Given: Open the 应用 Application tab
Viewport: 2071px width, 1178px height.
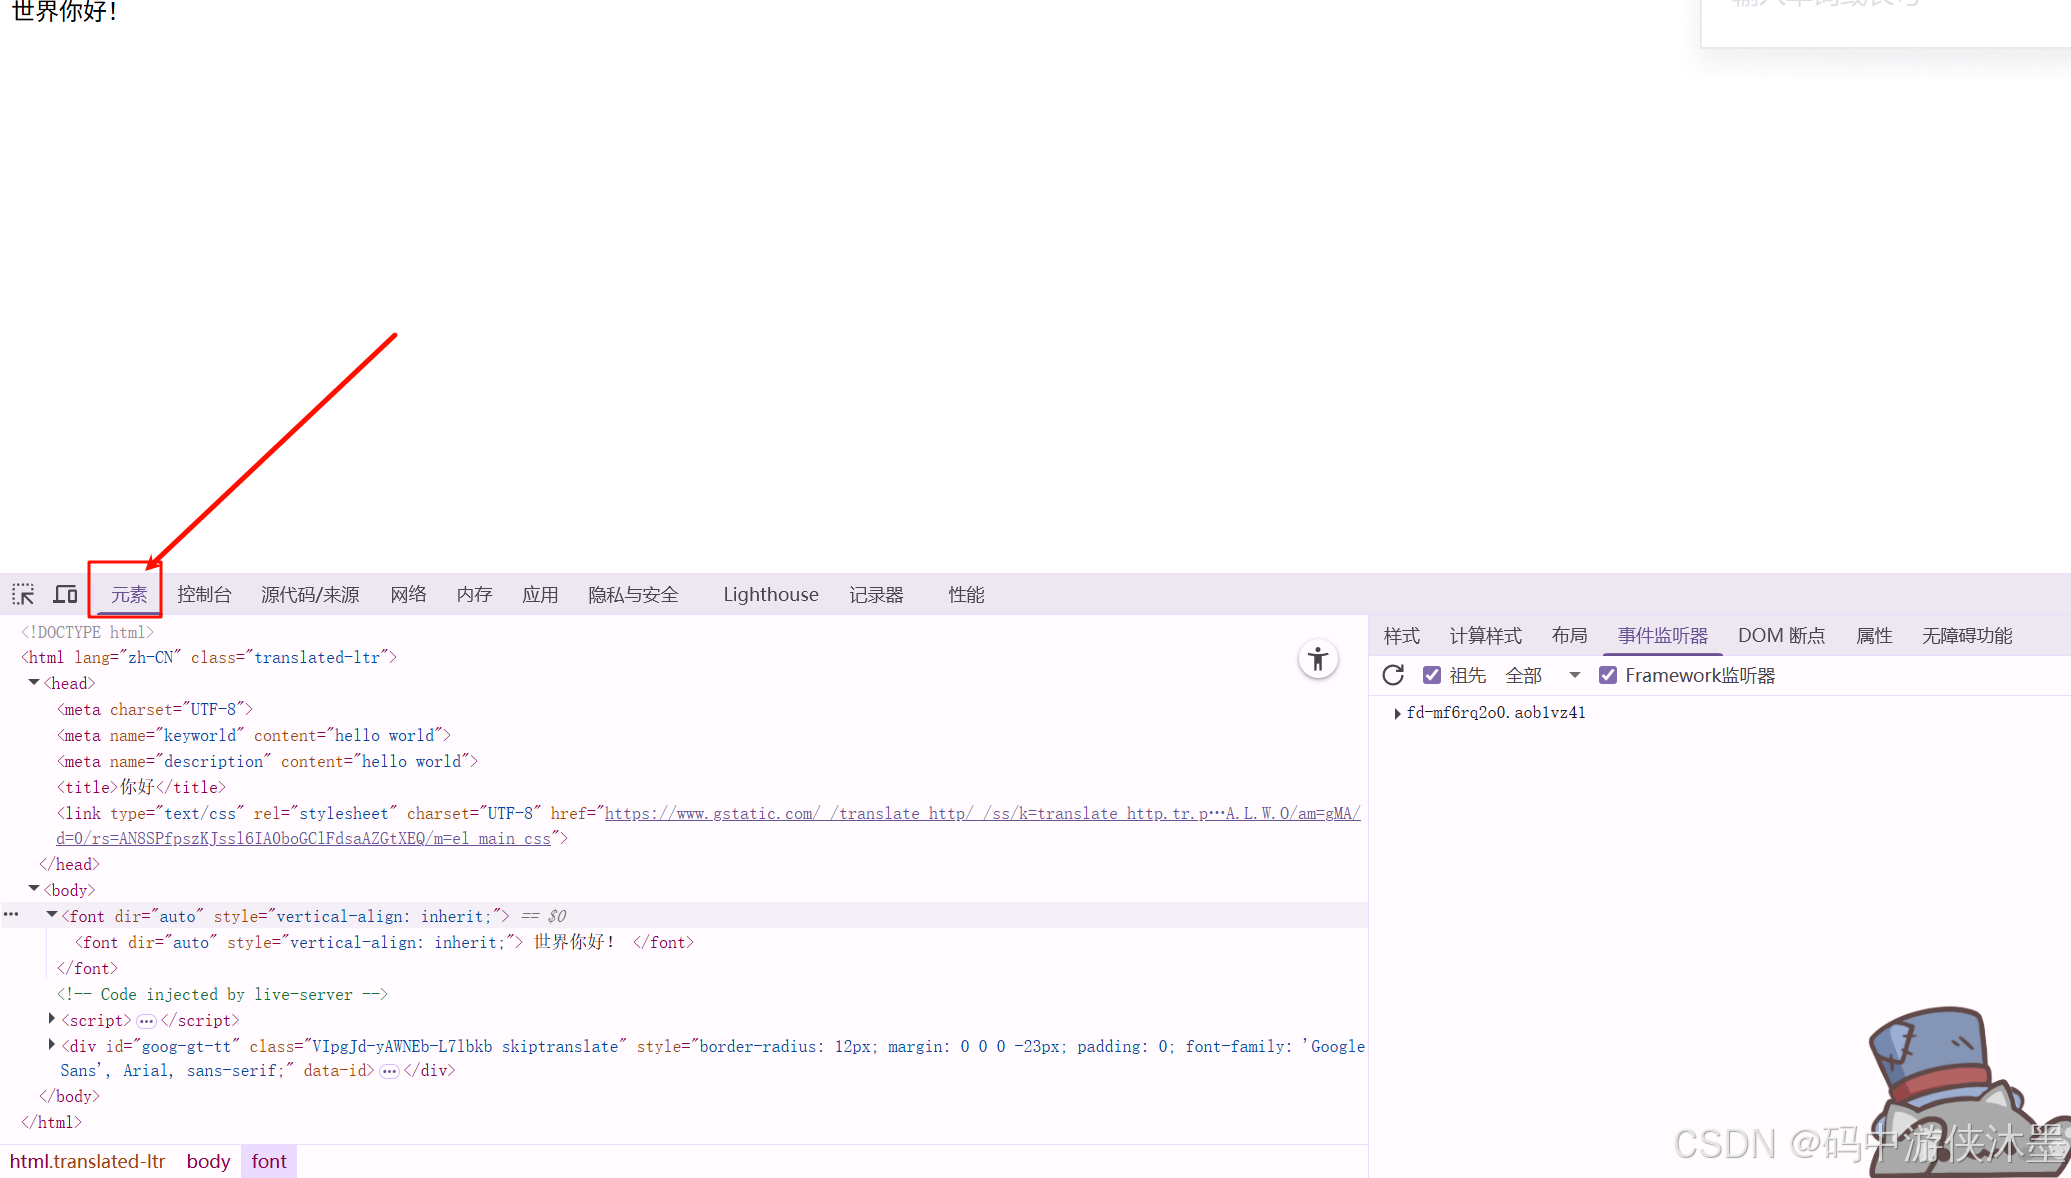Looking at the screenshot, I should (540, 594).
